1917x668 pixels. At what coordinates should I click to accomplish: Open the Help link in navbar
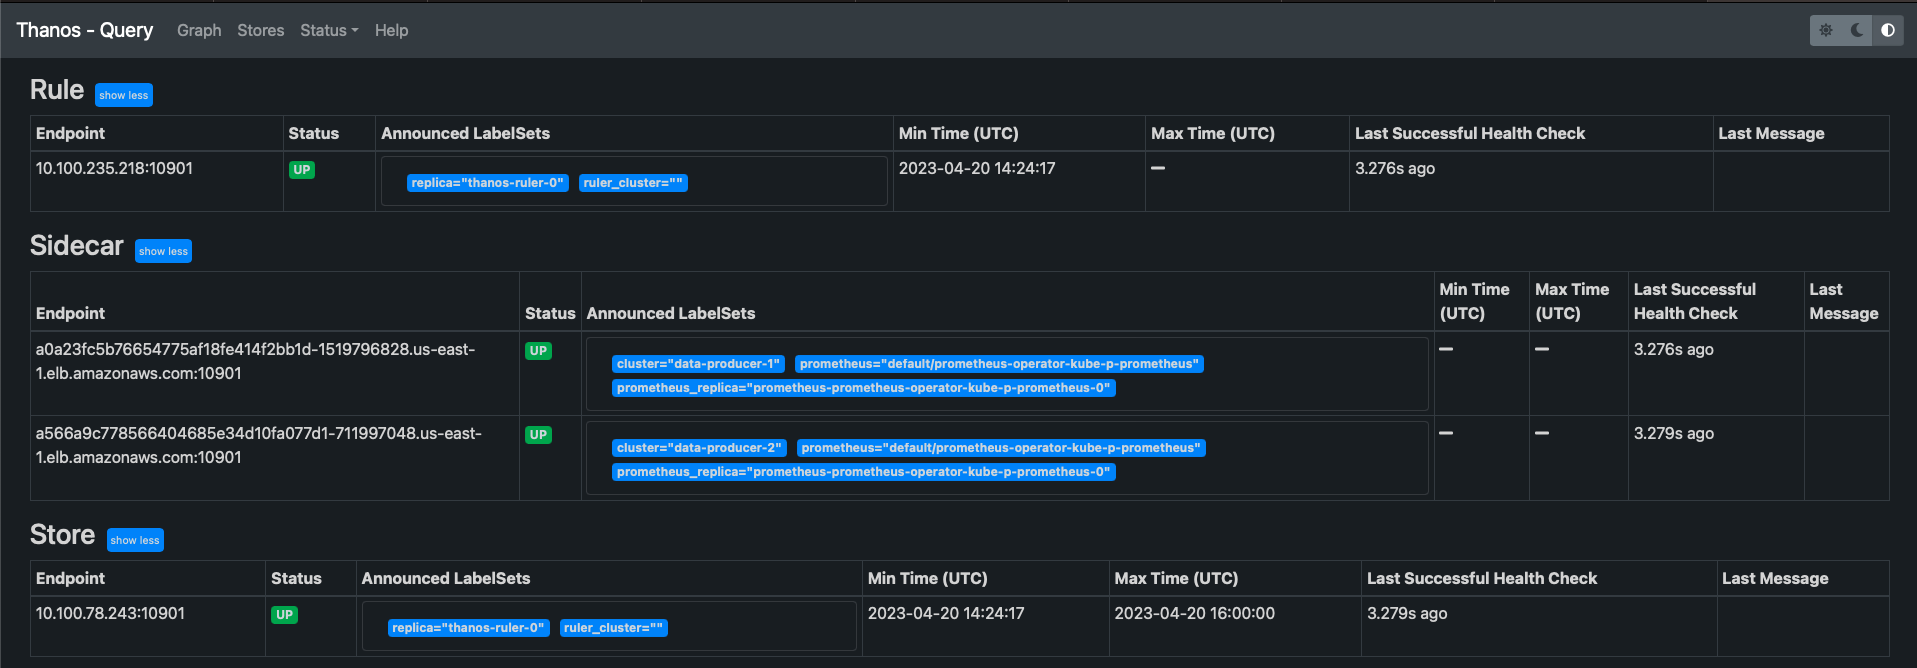[x=391, y=30]
